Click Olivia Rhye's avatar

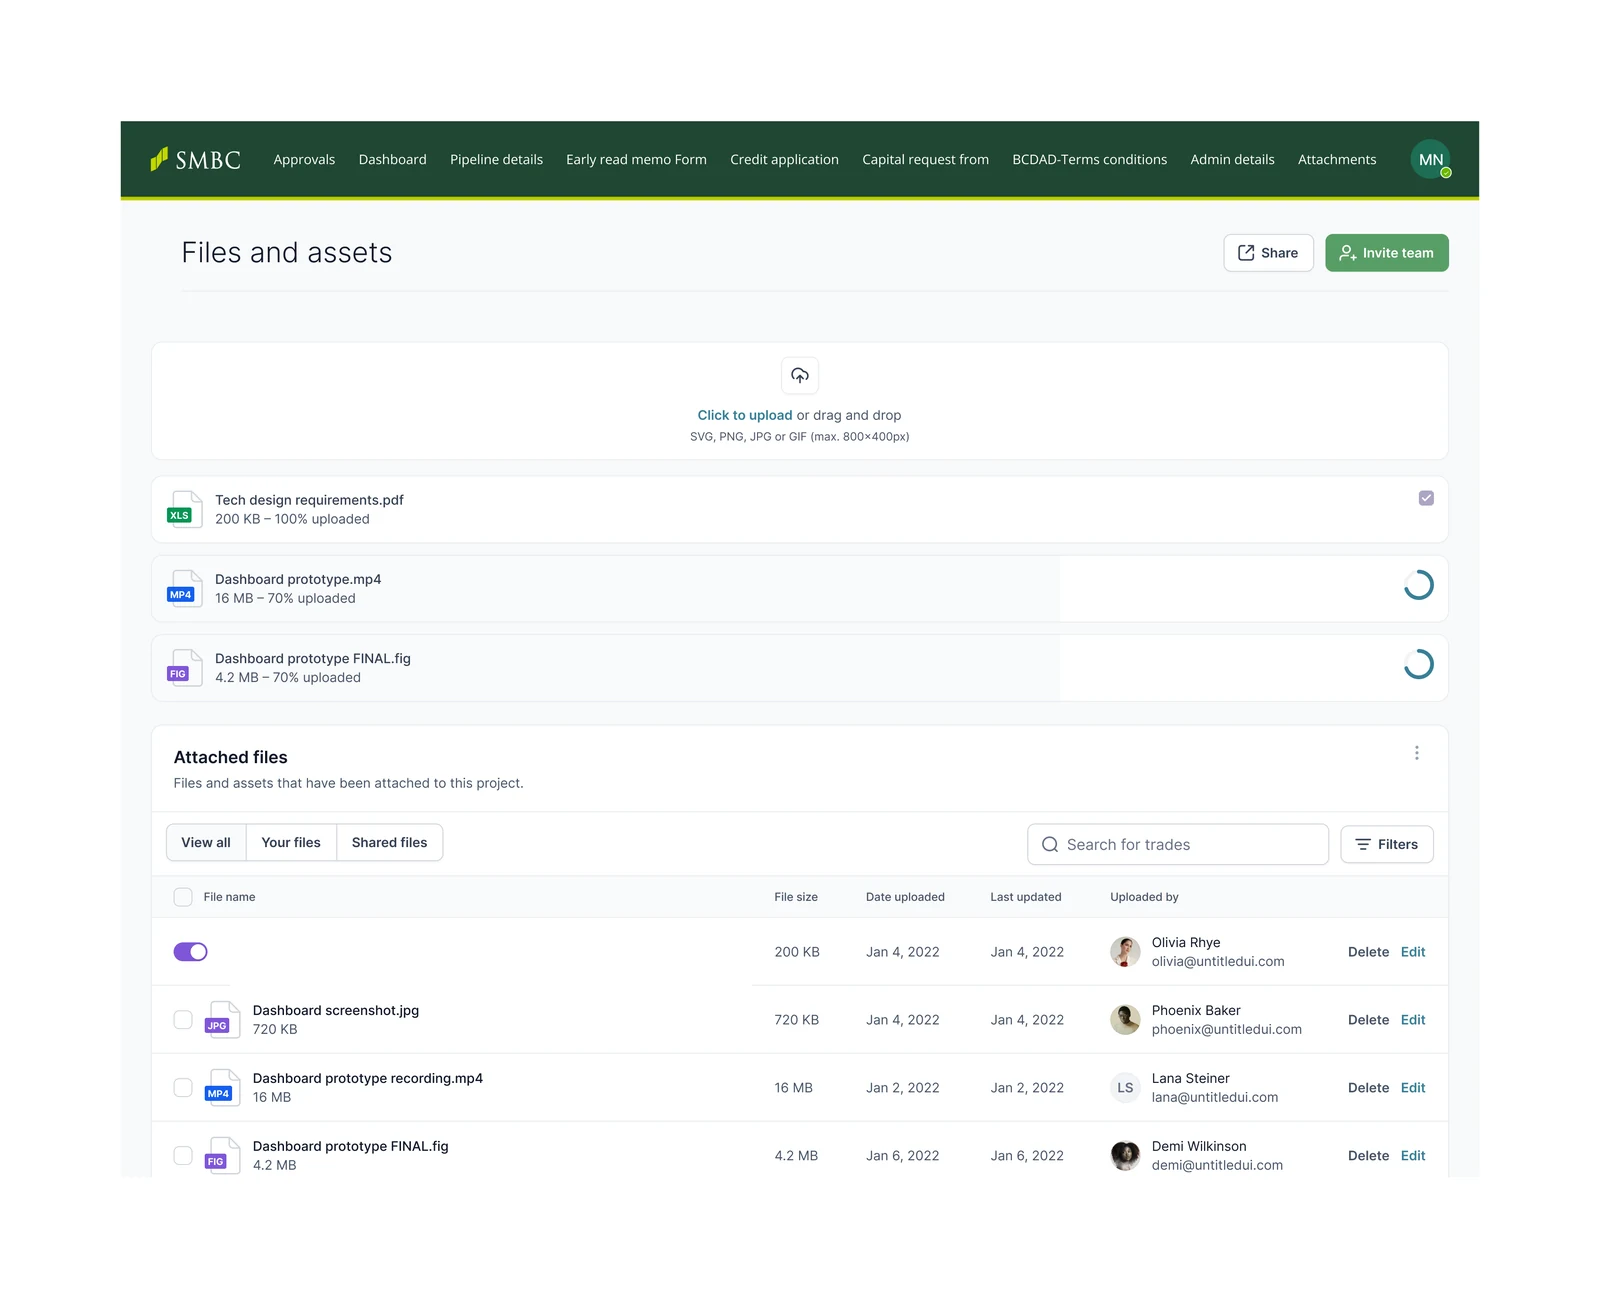[x=1125, y=952]
